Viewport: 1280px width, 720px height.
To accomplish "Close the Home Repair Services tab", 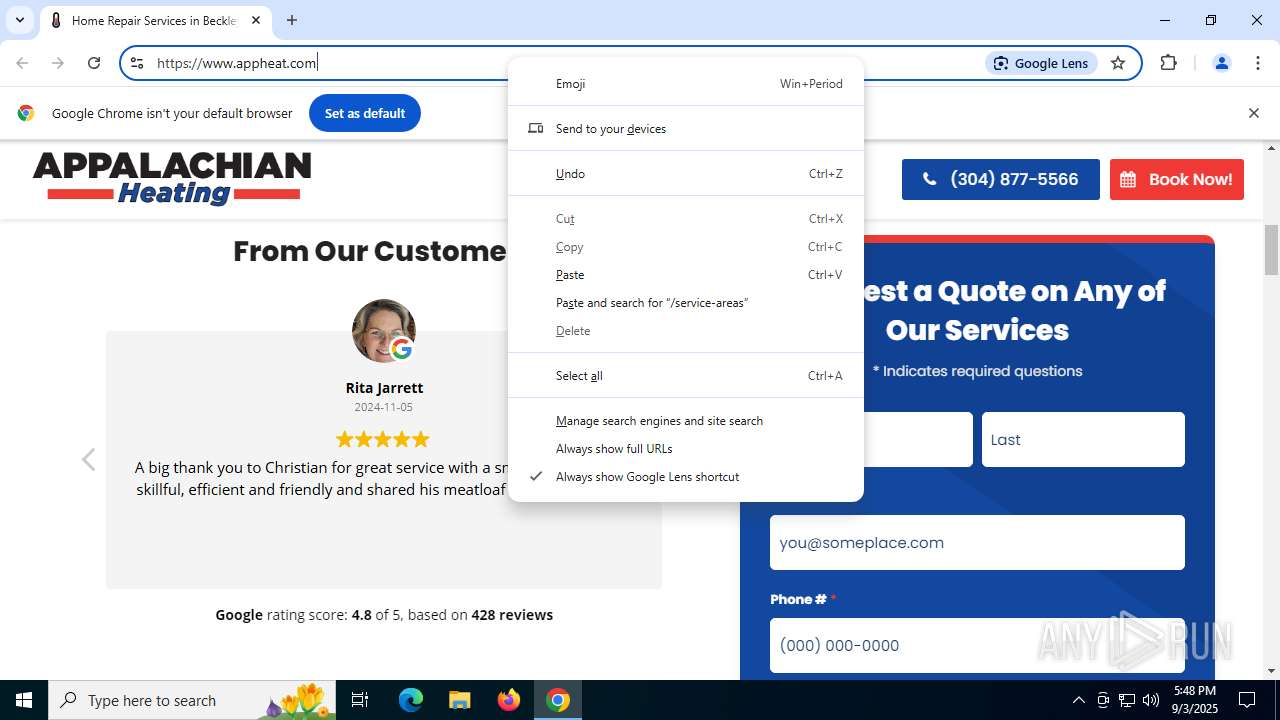I will pyautogui.click(x=256, y=20).
